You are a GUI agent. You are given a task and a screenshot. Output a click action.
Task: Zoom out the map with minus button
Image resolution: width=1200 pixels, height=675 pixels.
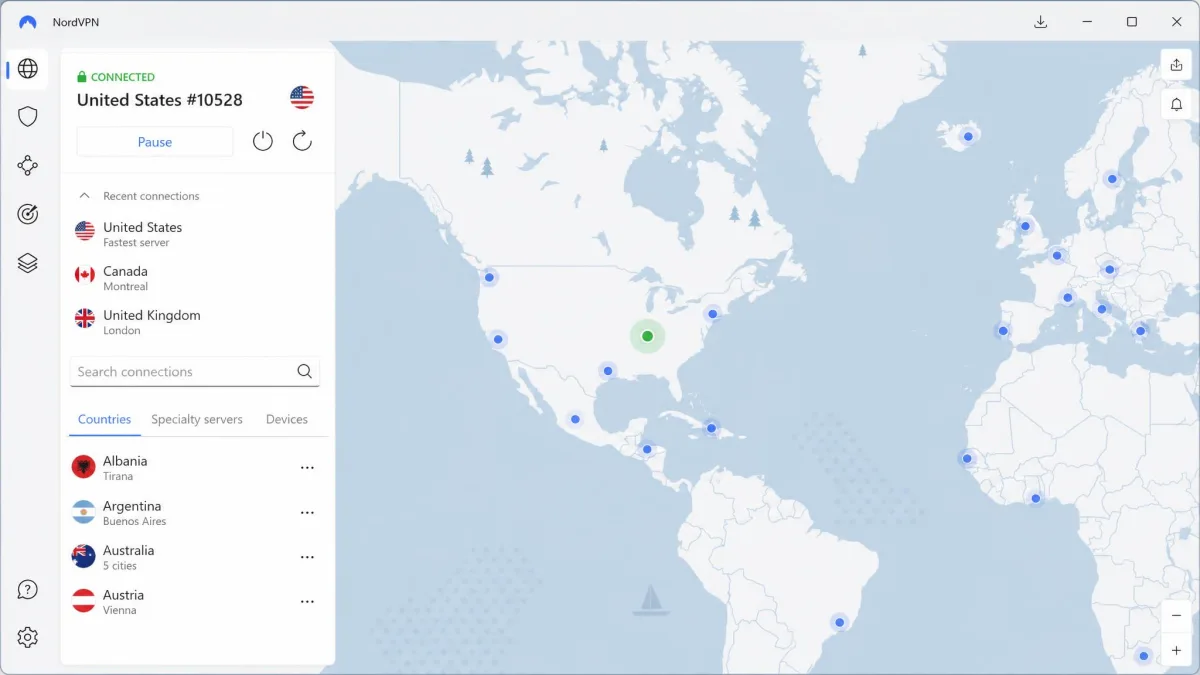pyautogui.click(x=1176, y=615)
